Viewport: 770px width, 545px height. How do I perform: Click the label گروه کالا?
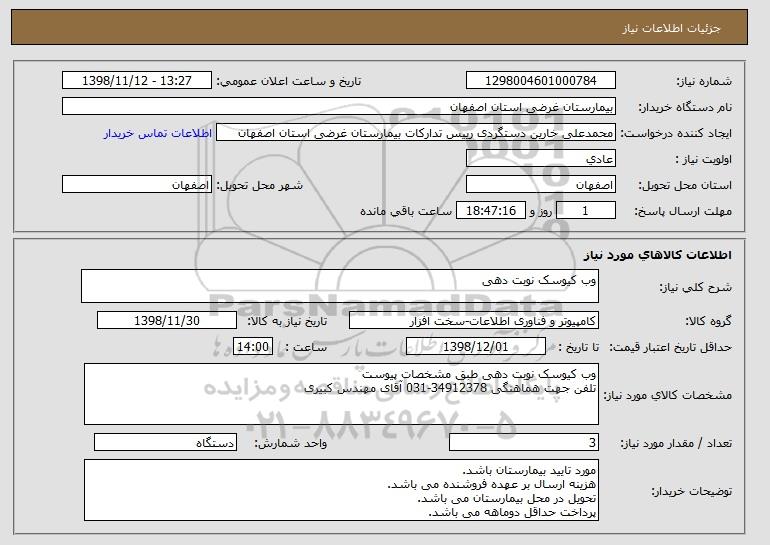pyautogui.click(x=709, y=321)
